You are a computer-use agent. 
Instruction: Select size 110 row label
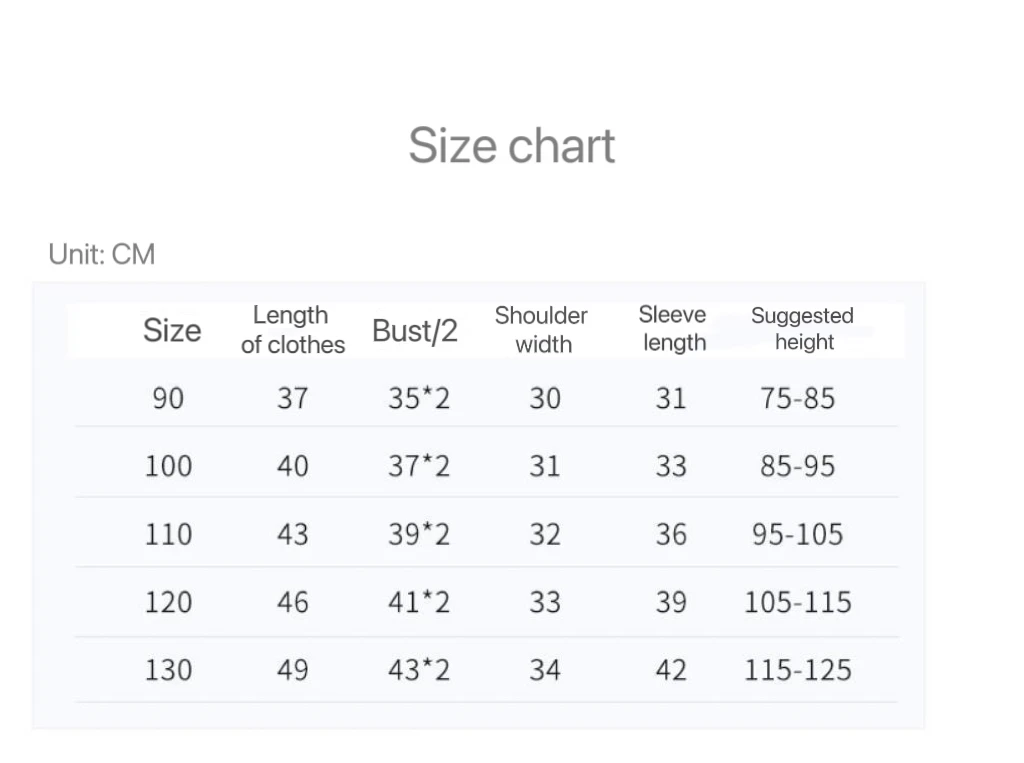click(168, 534)
